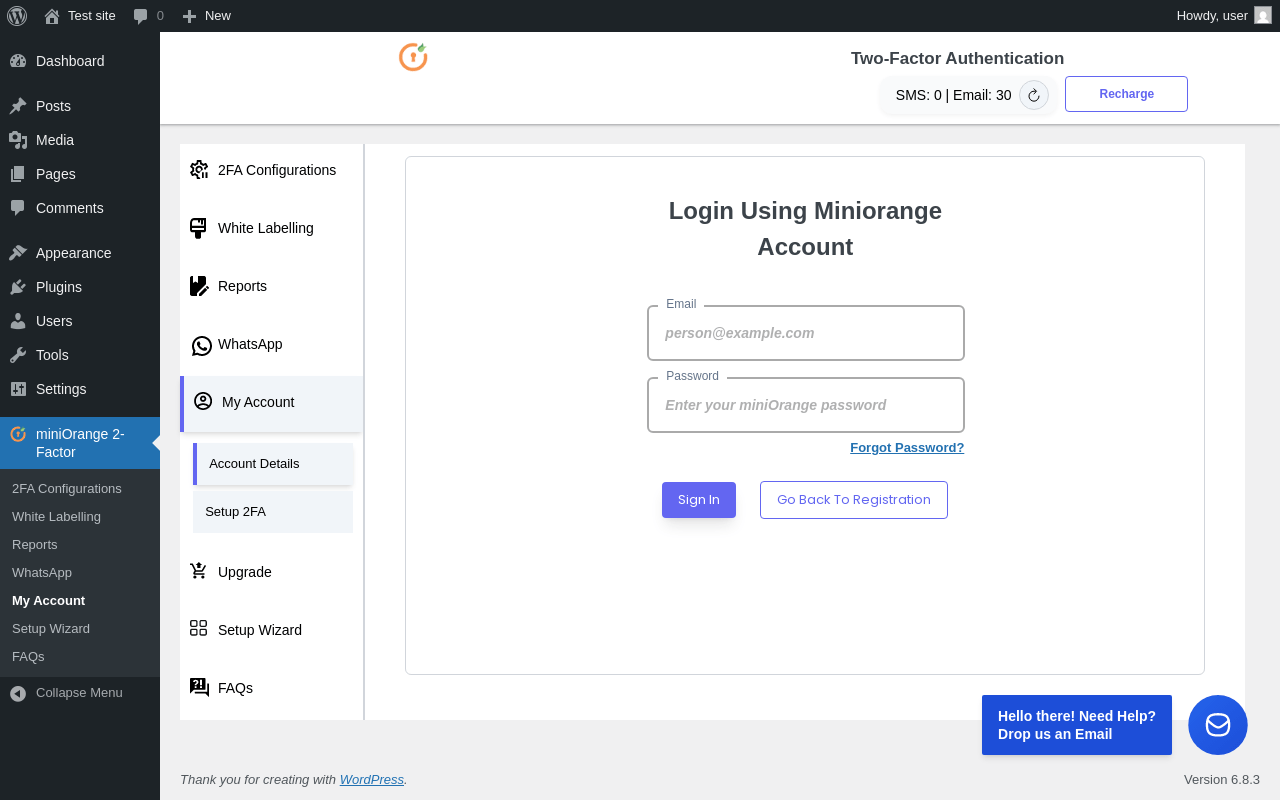This screenshot has height=800, width=1280.
Task: Open Users in WordPress sidebar
Action: pos(80,321)
